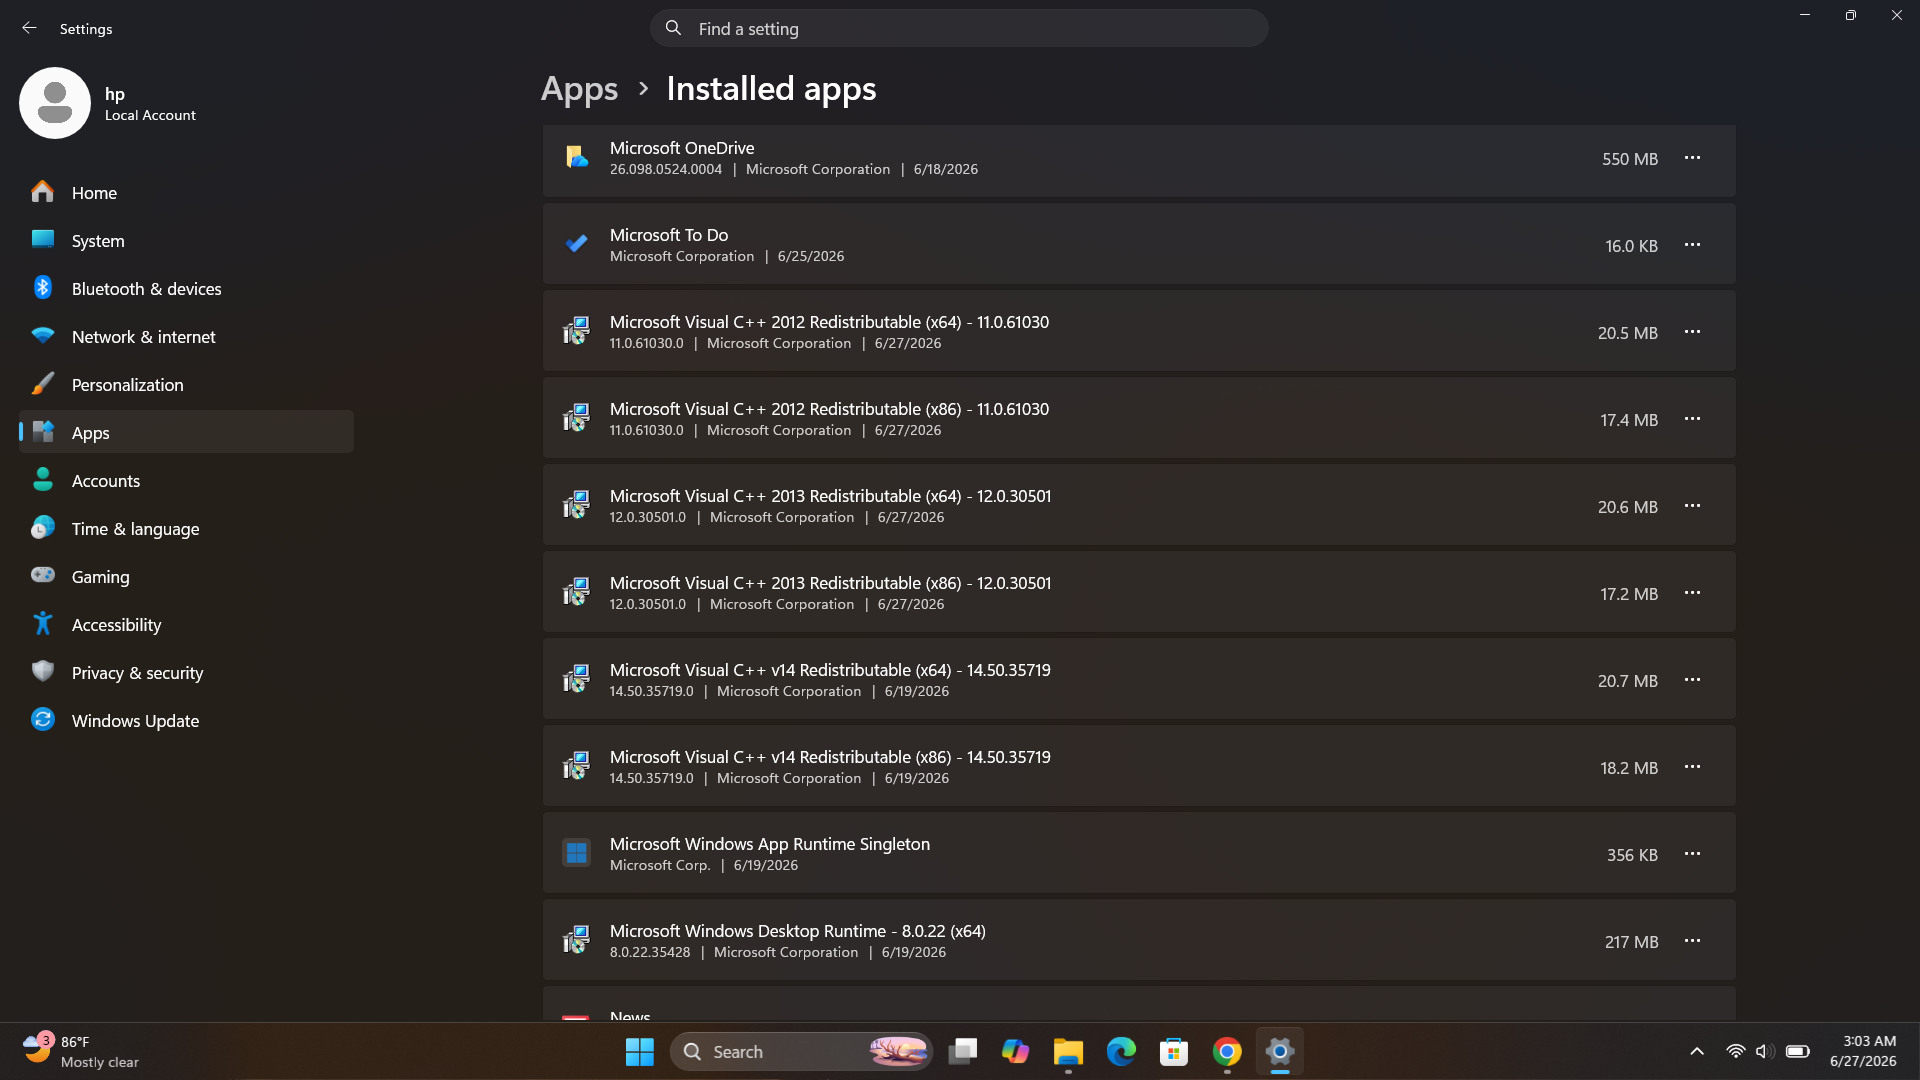Click the Settings gear taskbar icon

tap(1280, 1052)
